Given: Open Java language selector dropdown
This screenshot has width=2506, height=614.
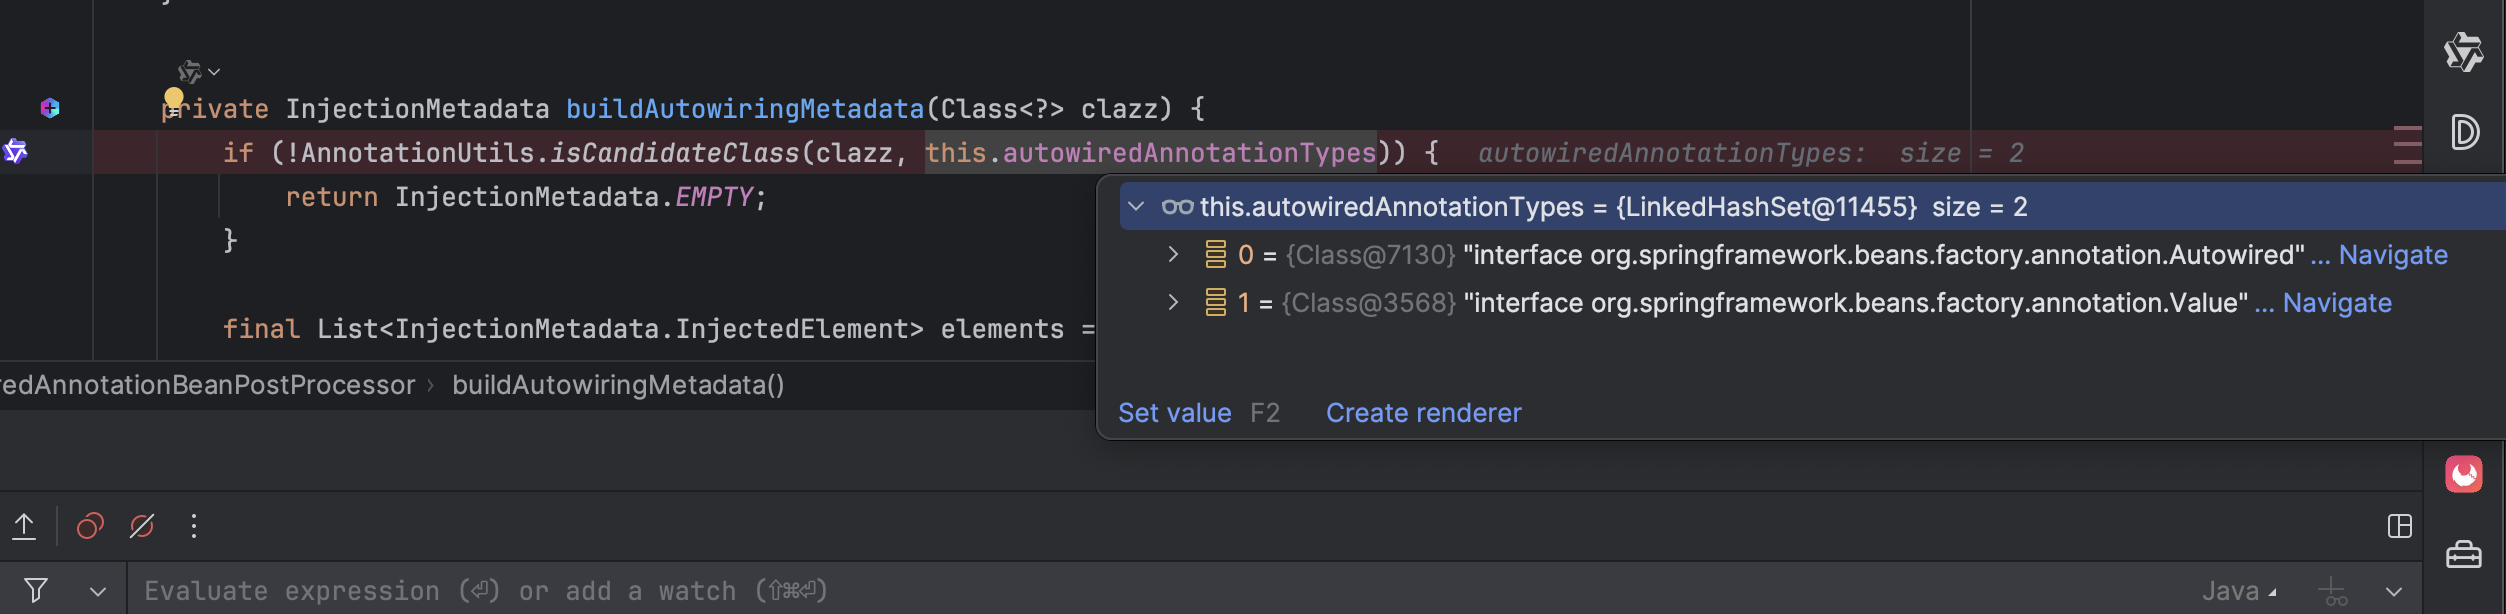Looking at the screenshot, I should (2238, 592).
